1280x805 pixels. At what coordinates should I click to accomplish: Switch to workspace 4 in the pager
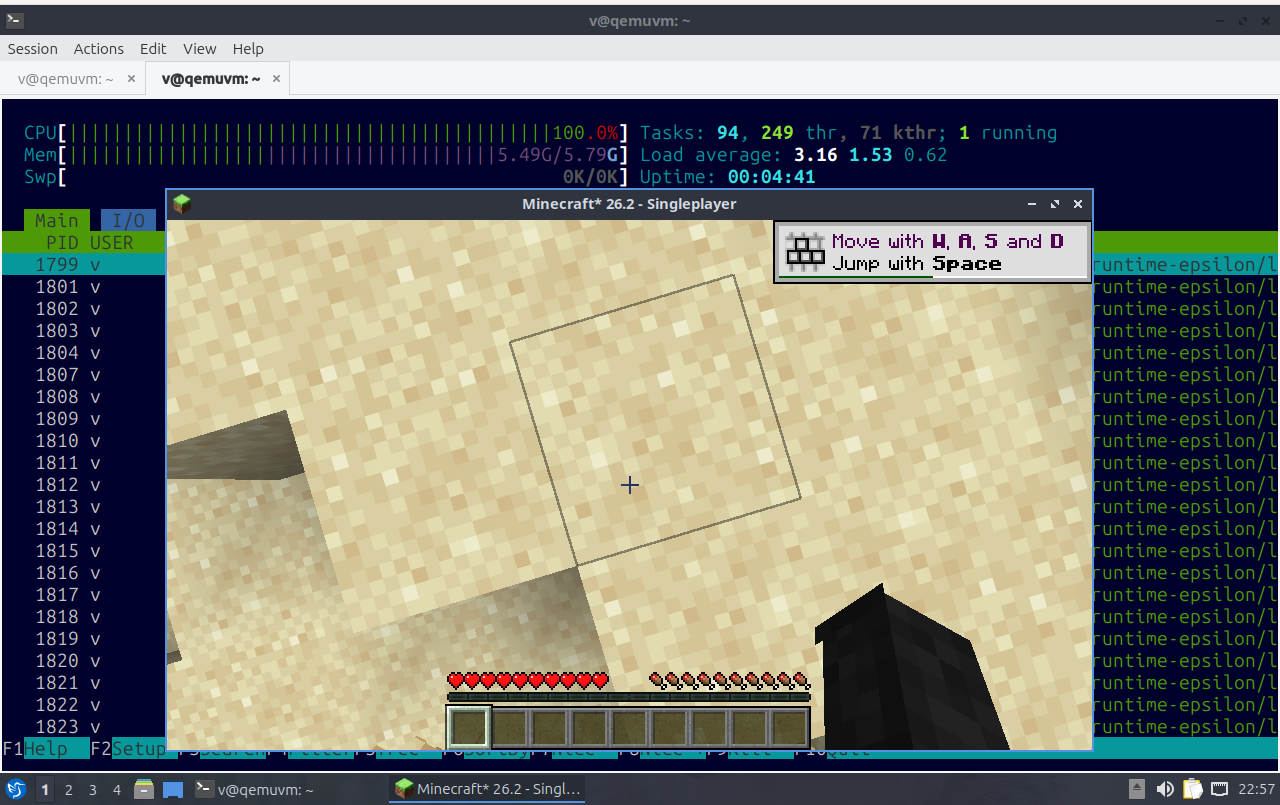coord(117,789)
